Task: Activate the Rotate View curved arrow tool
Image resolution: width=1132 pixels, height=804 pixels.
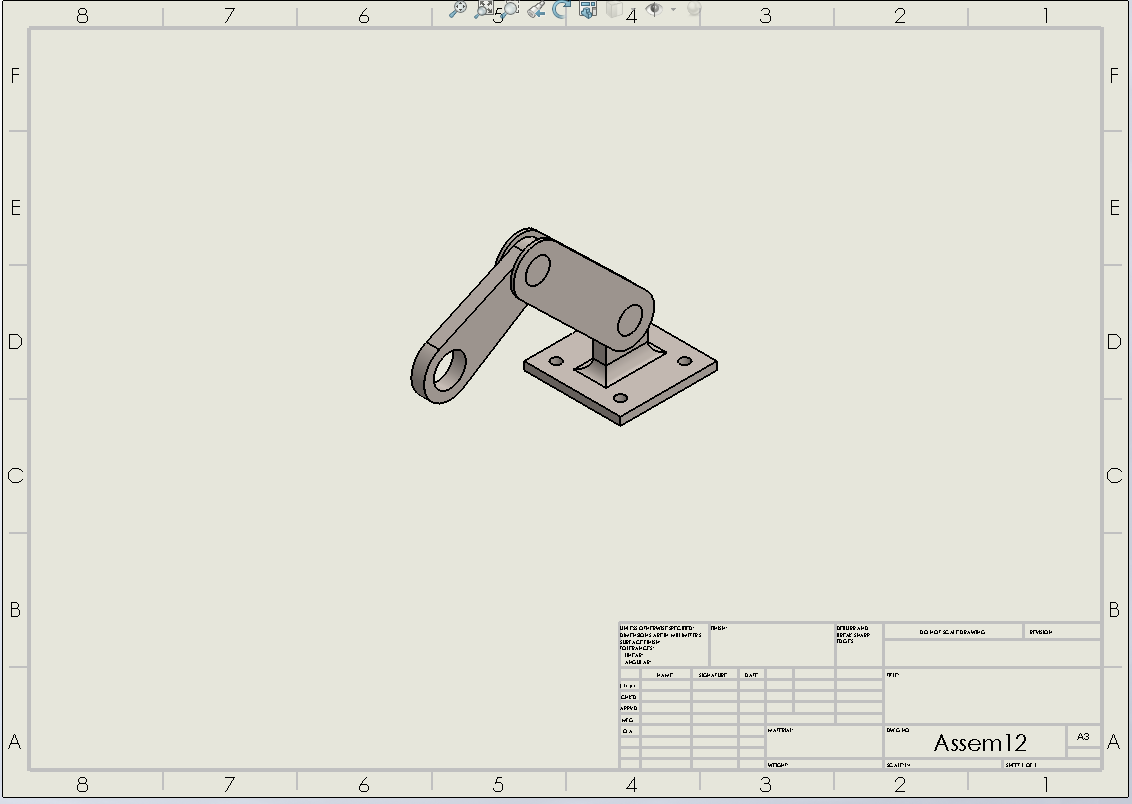Action: [x=562, y=9]
